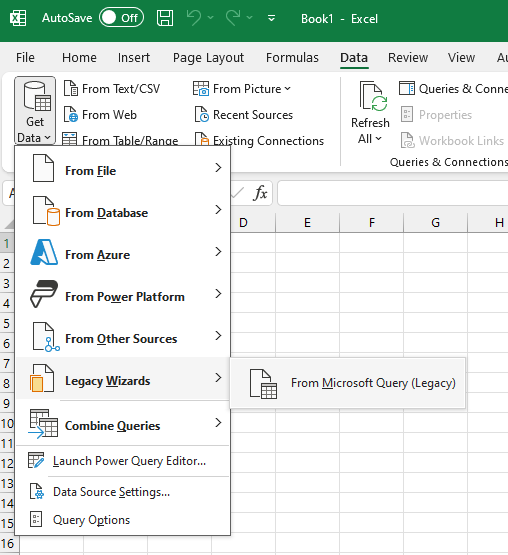Click From Text/CSV icon
Image resolution: width=508 pixels, height=555 pixels.
click(71, 88)
